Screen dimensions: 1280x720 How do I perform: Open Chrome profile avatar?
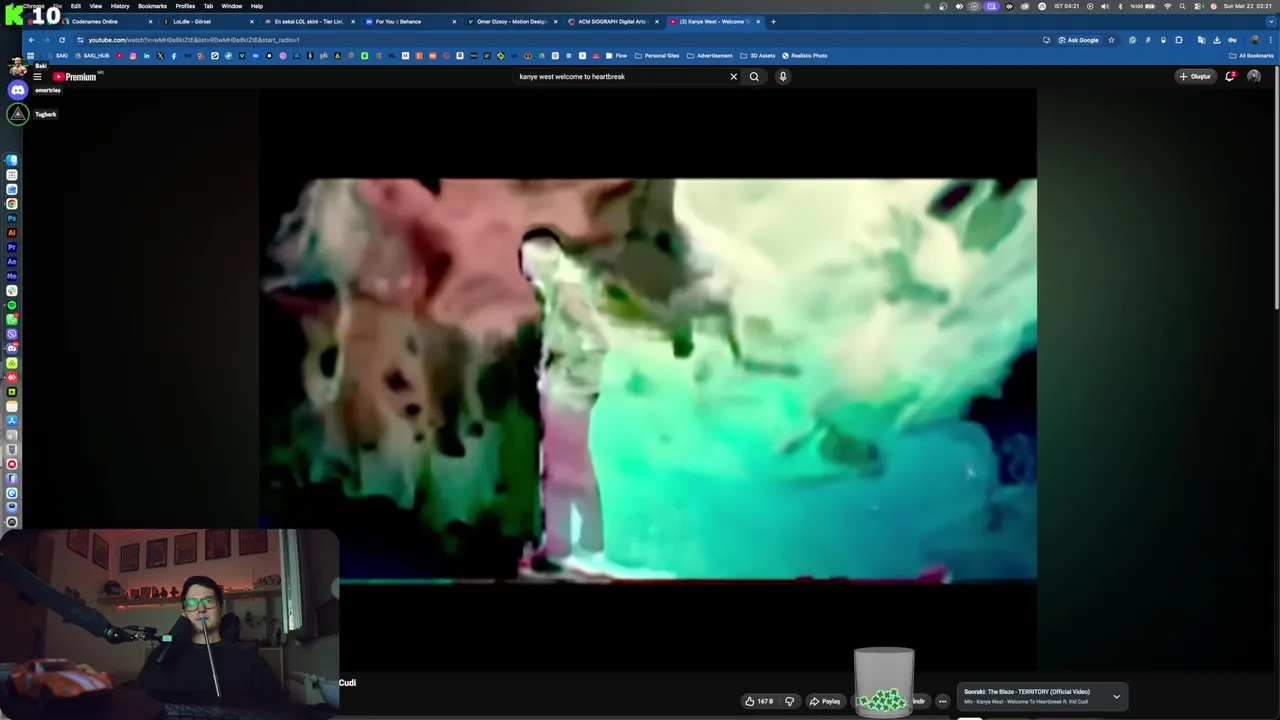(x=1255, y=40)
